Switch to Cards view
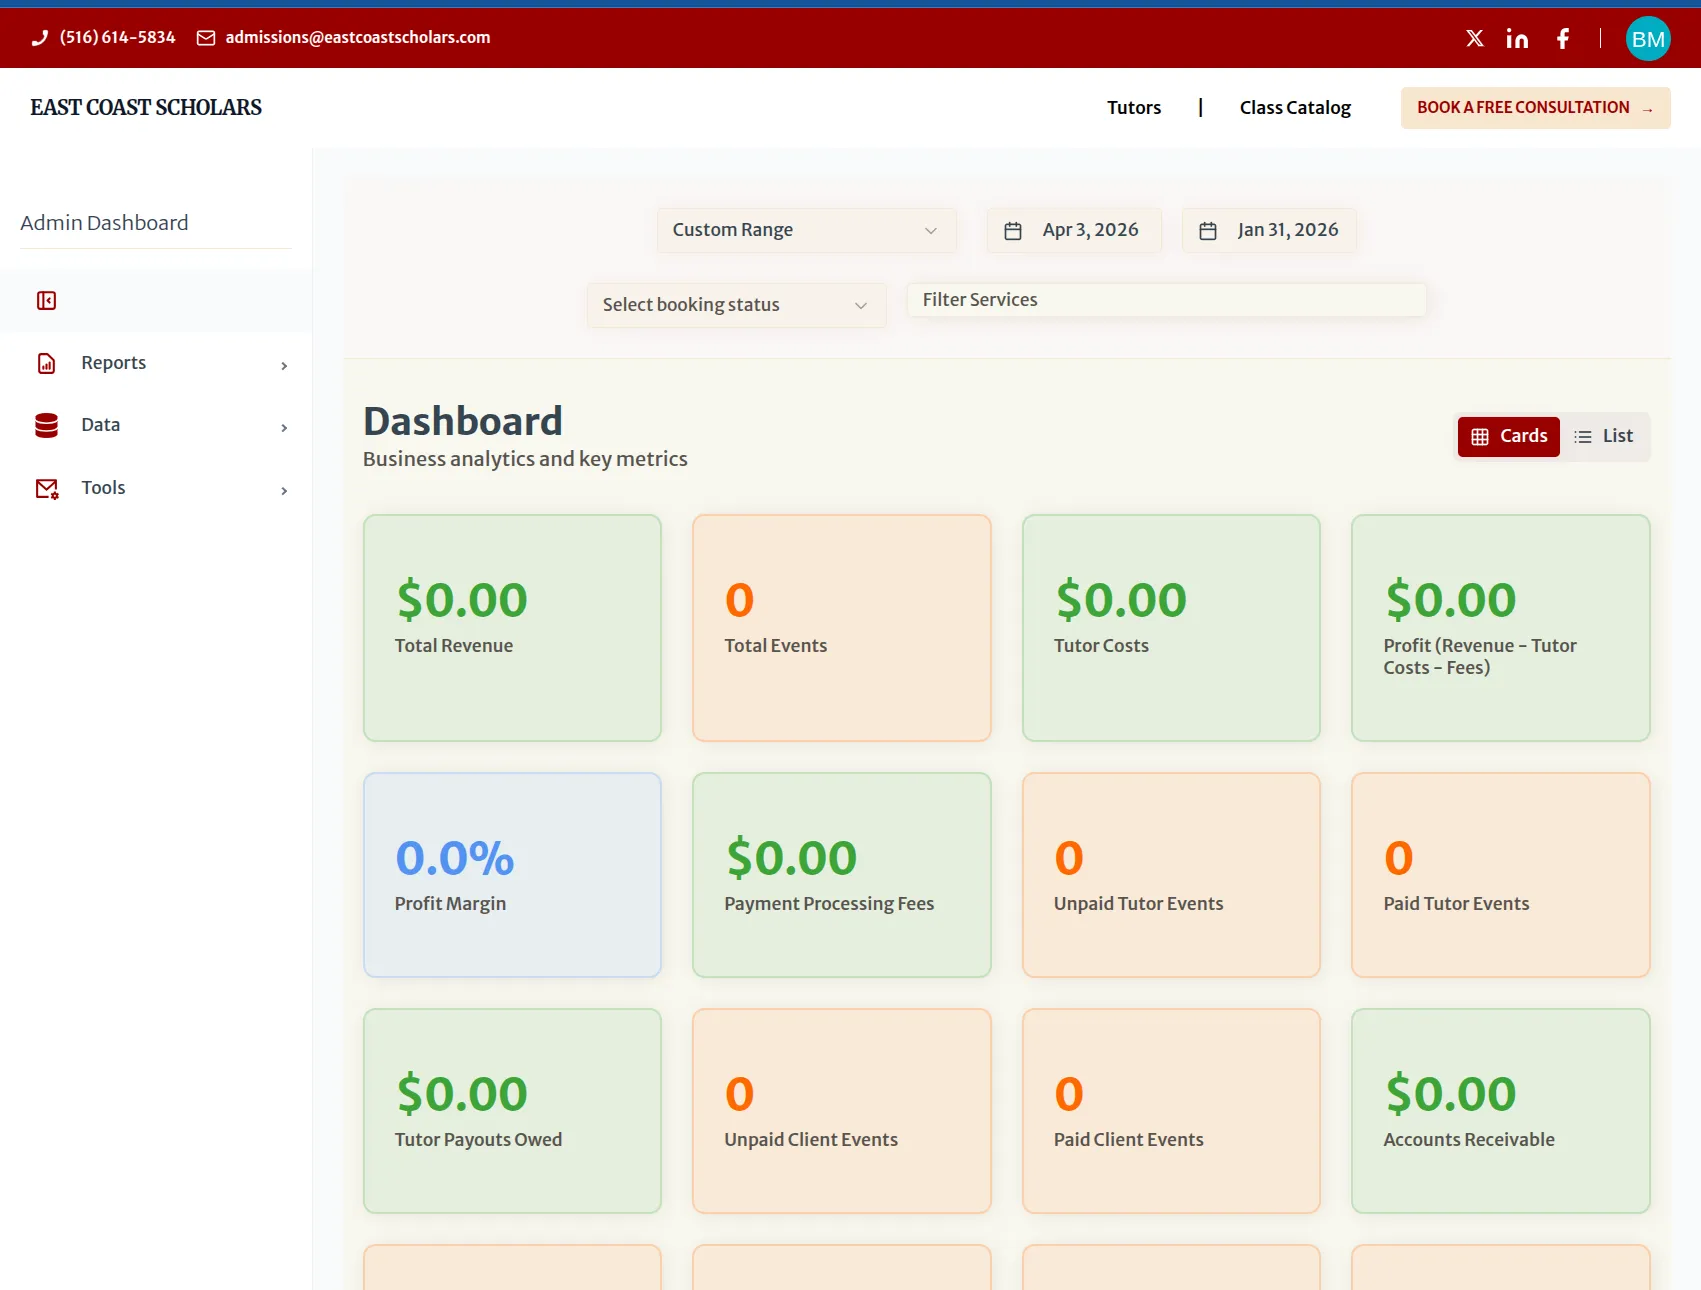The image size is (1701, 1290). tap(1508, 436)
